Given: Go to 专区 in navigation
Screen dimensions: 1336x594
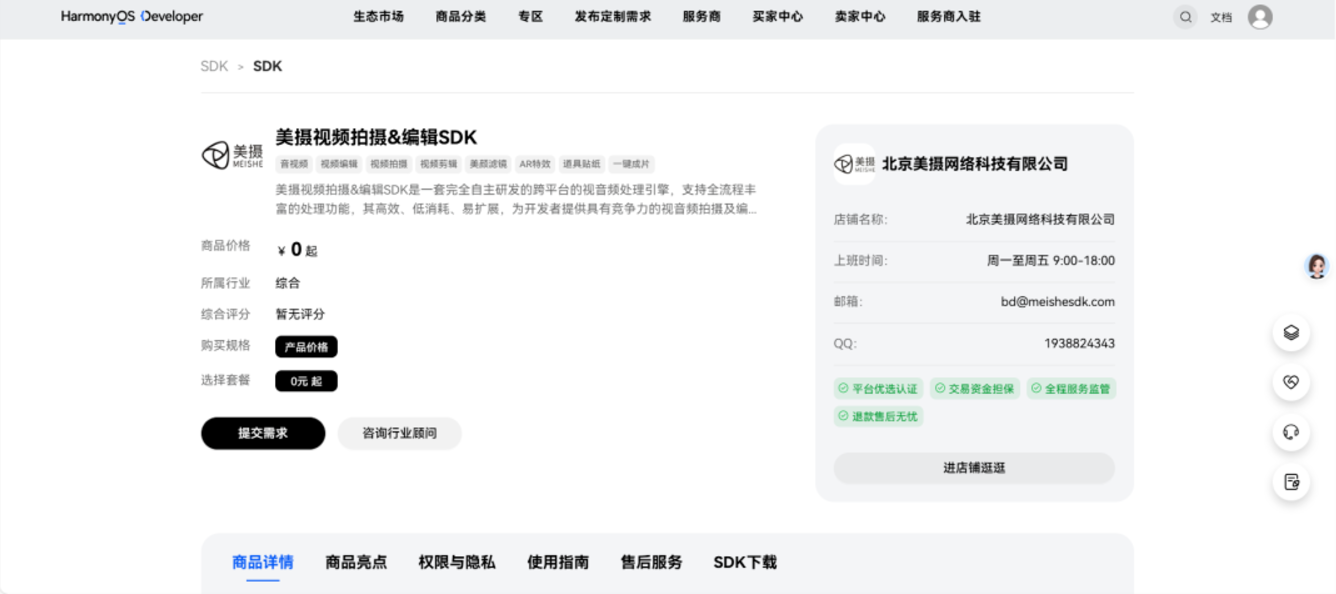Looking at the screenshot, I should tap(530, 17).
